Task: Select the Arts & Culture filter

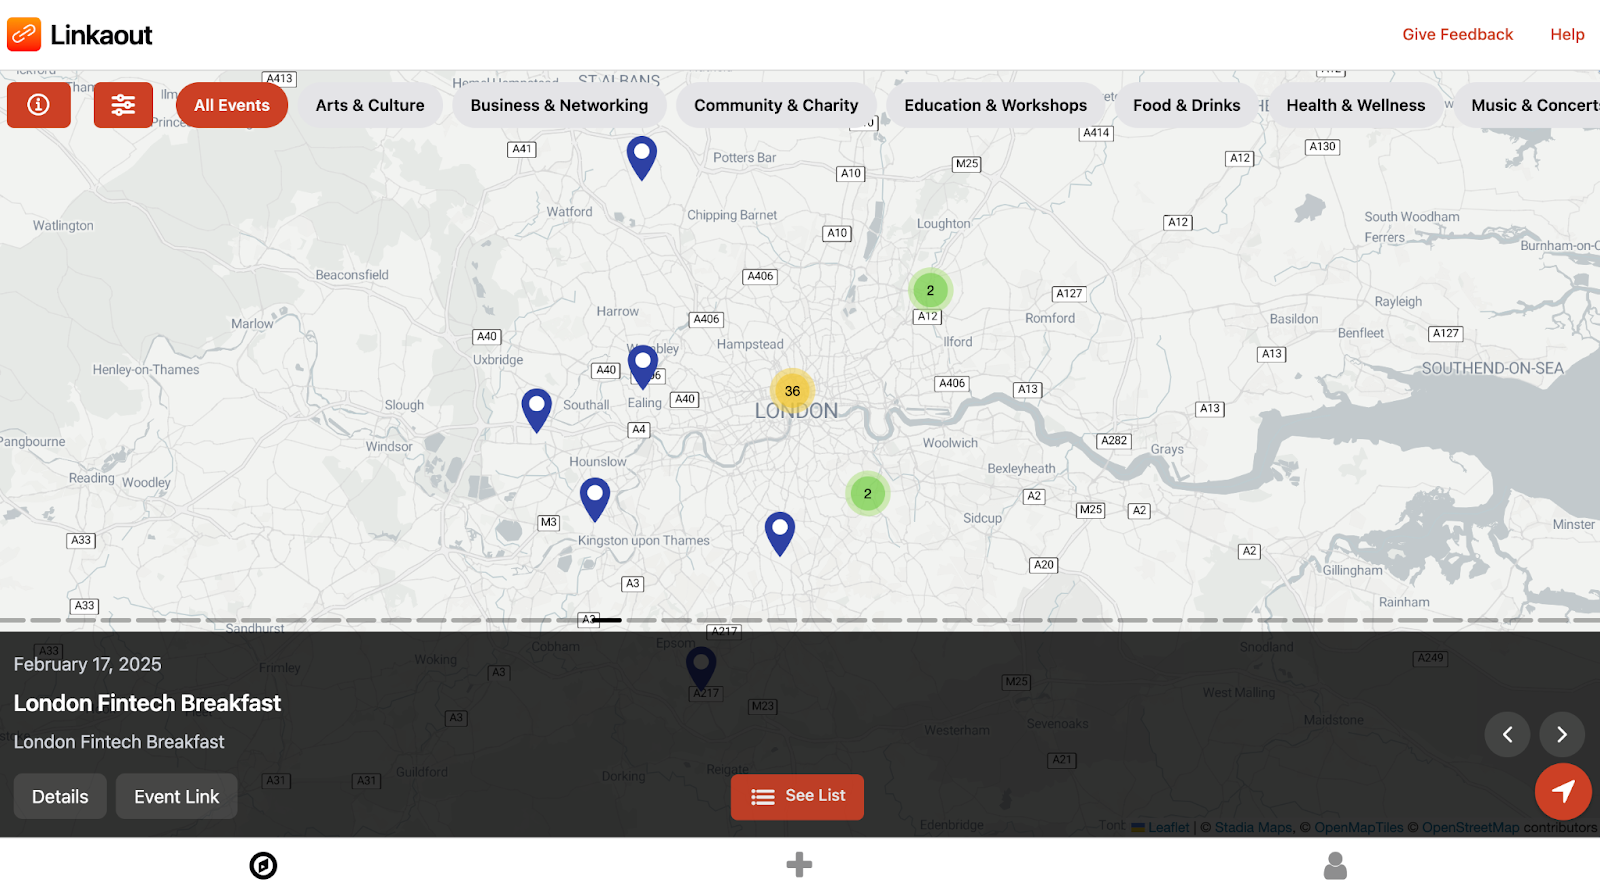Action: tap(370, 105)
